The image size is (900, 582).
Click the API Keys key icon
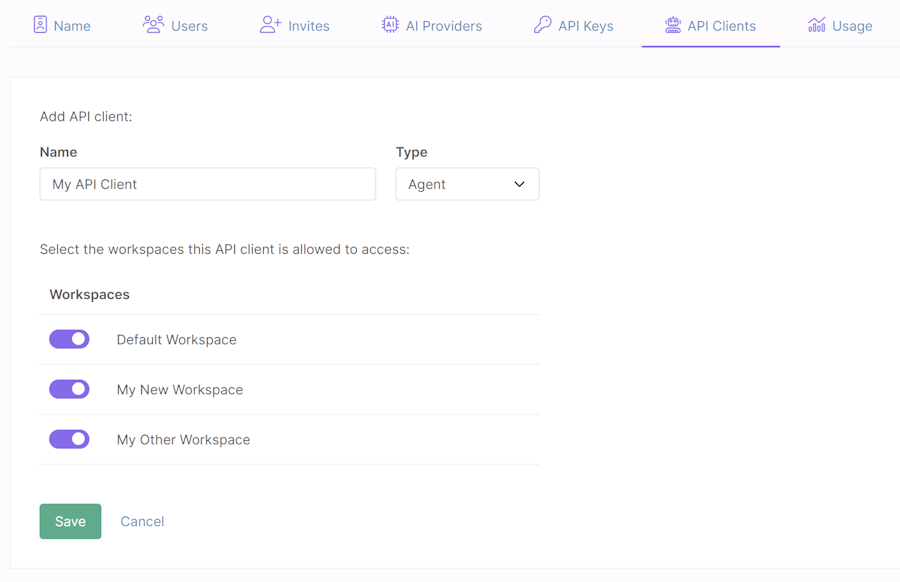pyautogui.click(x=542, y=25)
